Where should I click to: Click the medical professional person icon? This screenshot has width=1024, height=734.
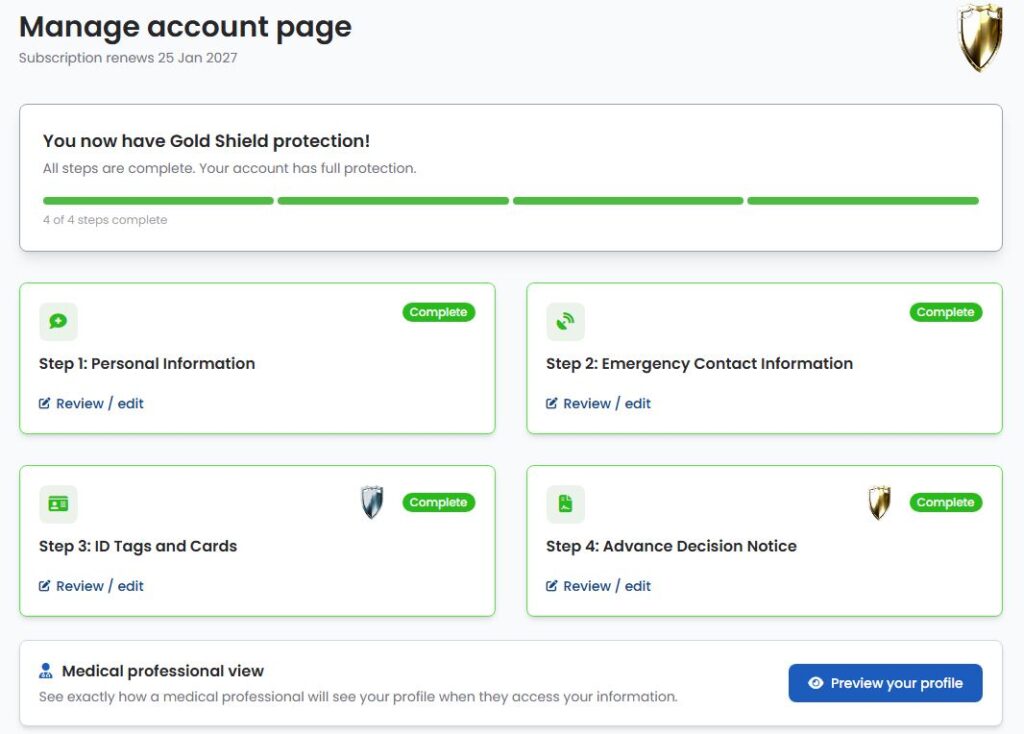pos(46,671)
